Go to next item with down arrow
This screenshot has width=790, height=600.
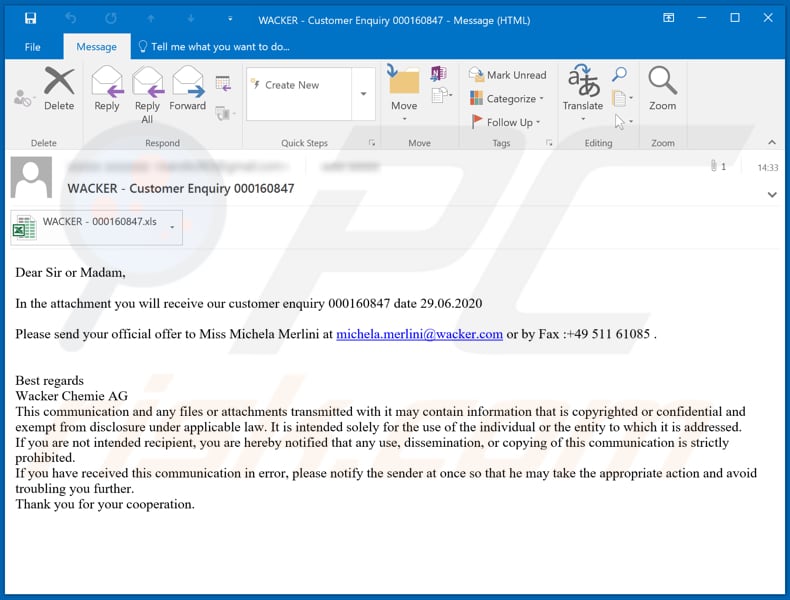click(x=191, y=19)
